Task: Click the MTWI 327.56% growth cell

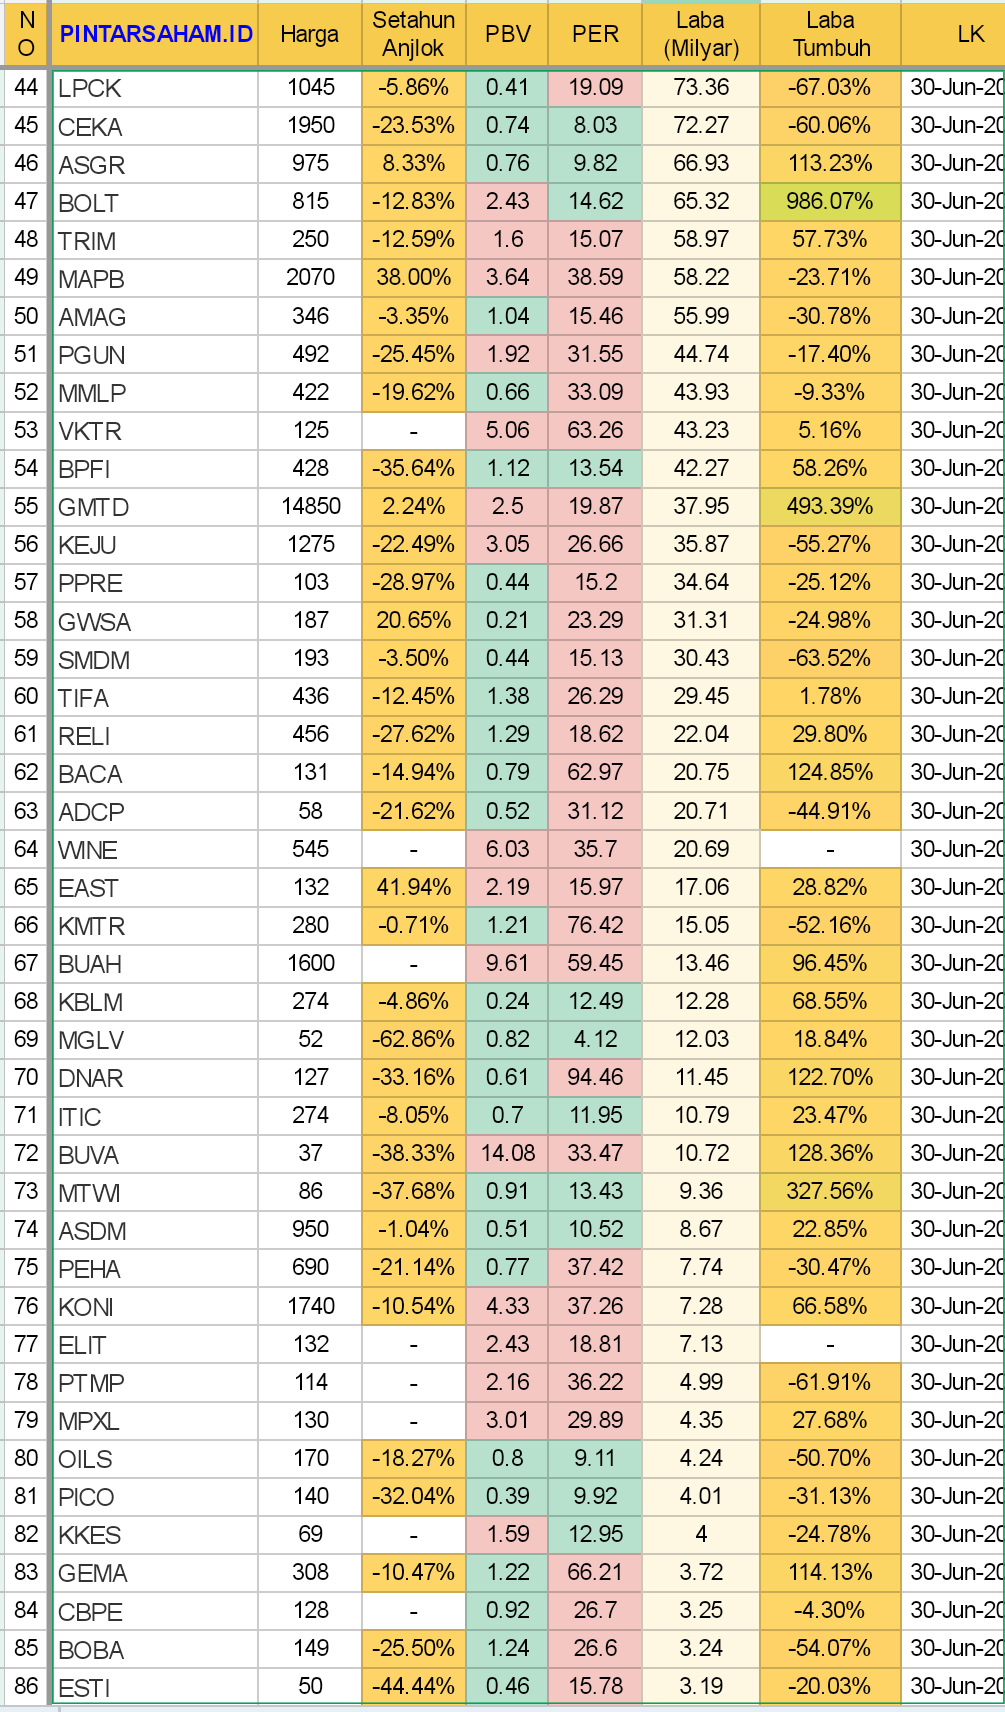Action: click(830, 1191)
